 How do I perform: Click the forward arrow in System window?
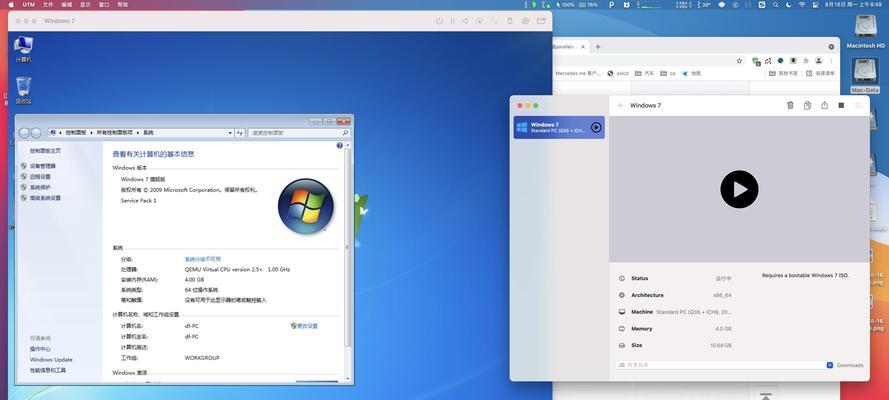(x=36, y=133)
